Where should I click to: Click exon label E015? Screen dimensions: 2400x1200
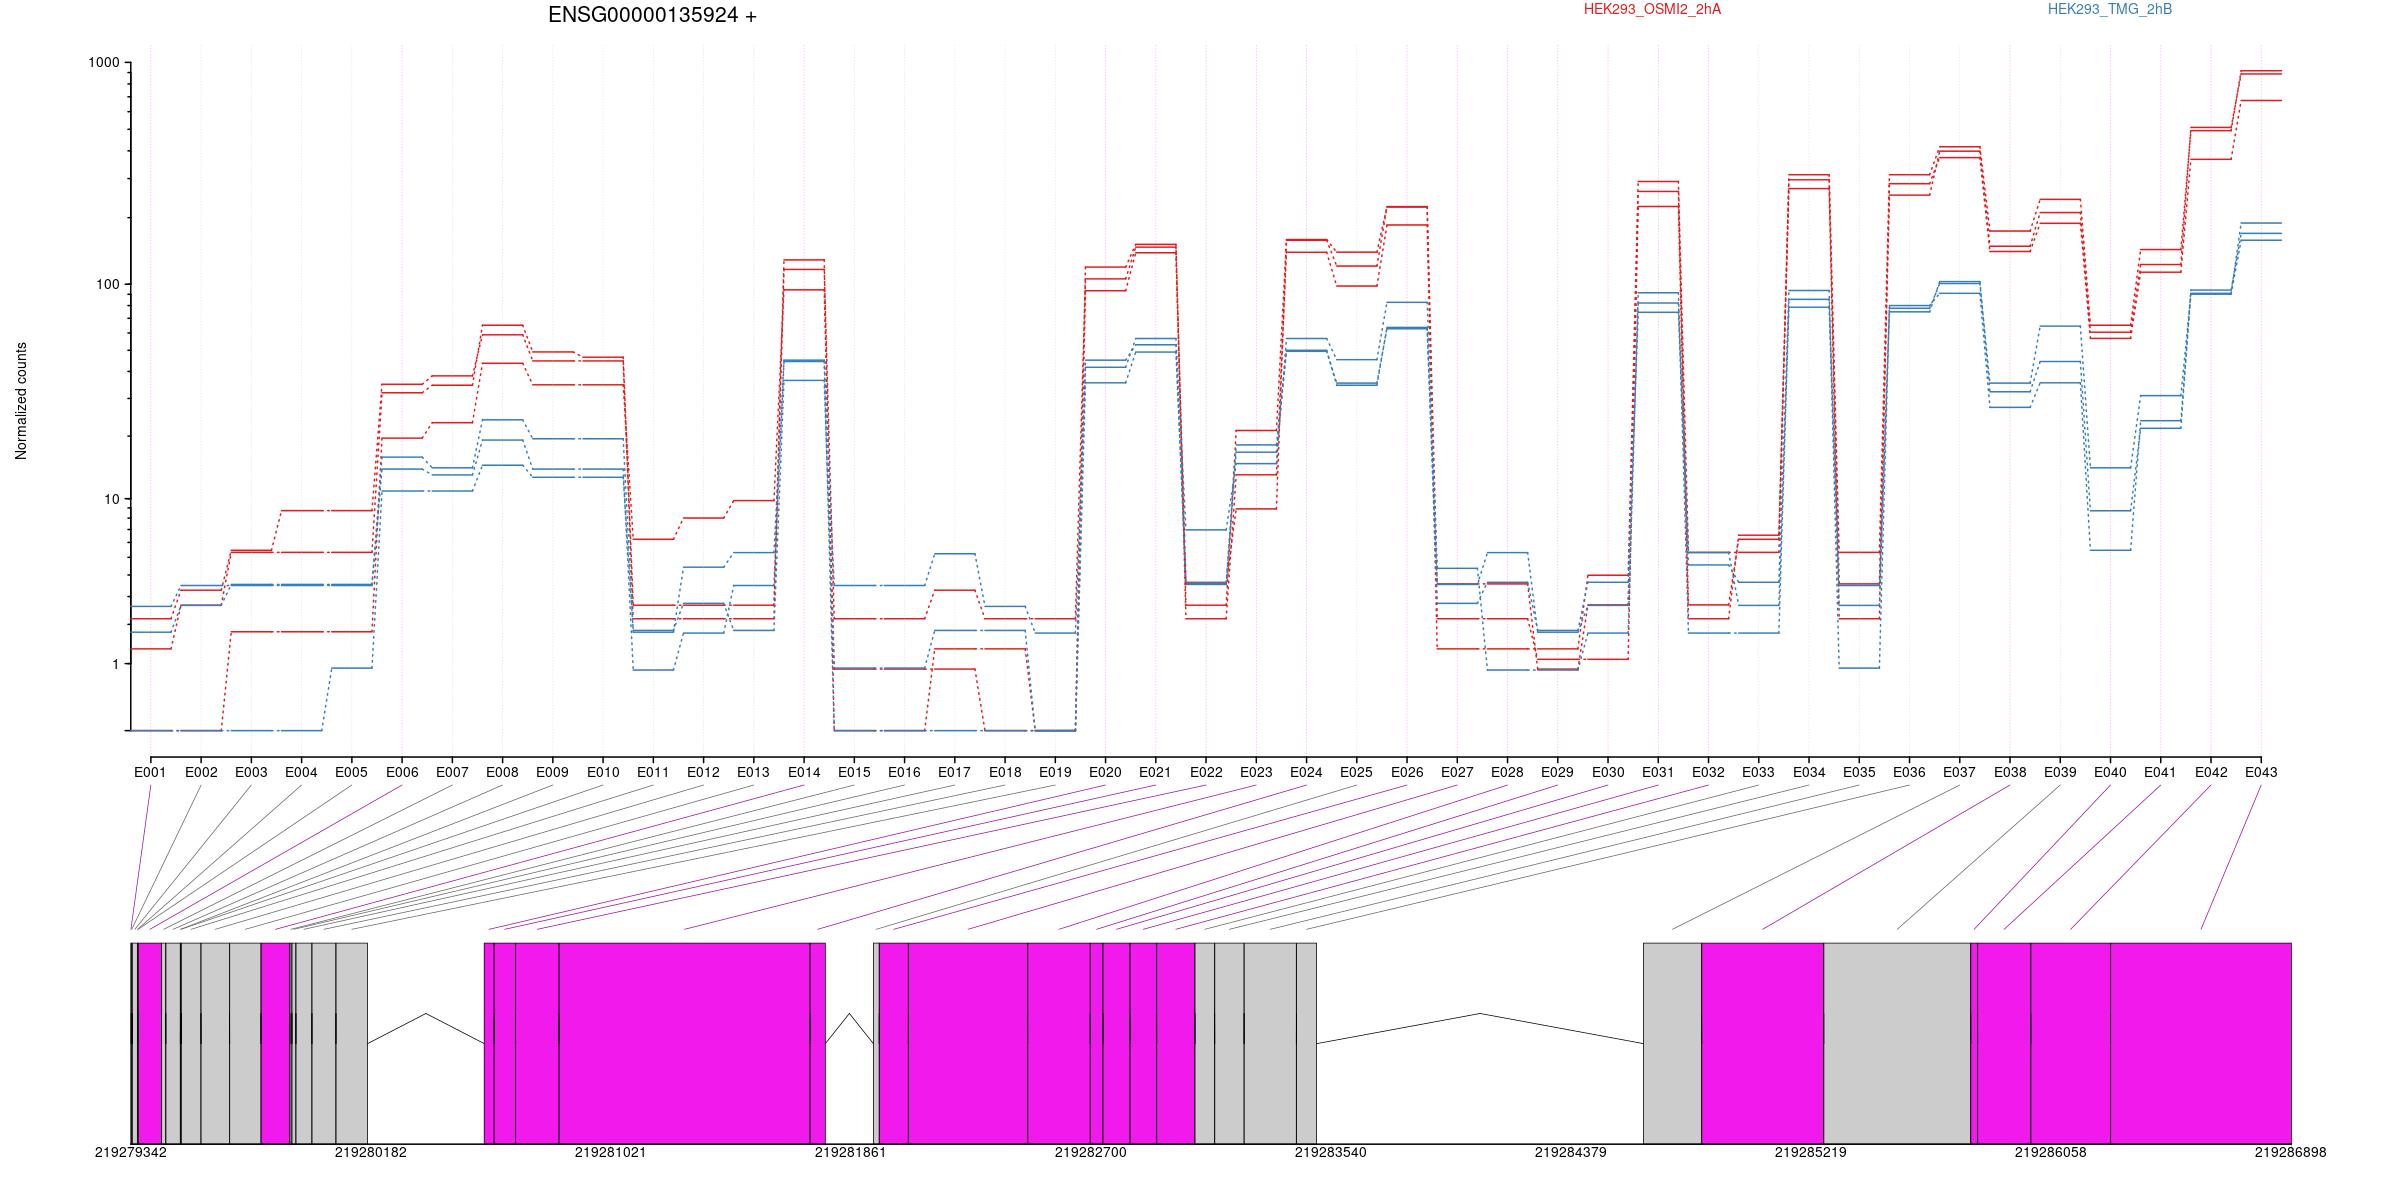click(x=854, y=772)
